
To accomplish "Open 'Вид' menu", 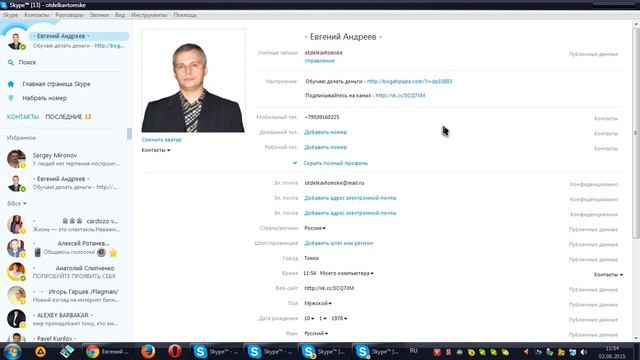I will coord(120,15).
